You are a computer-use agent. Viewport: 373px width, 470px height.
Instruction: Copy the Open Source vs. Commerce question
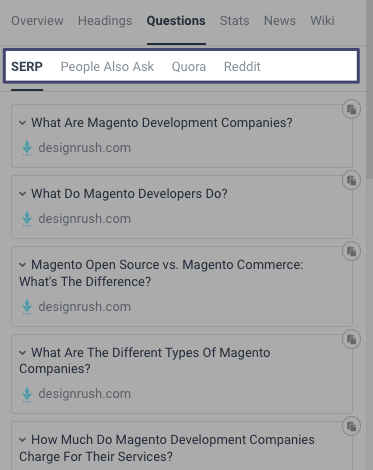pyautogui.click(x=351, y=251)
